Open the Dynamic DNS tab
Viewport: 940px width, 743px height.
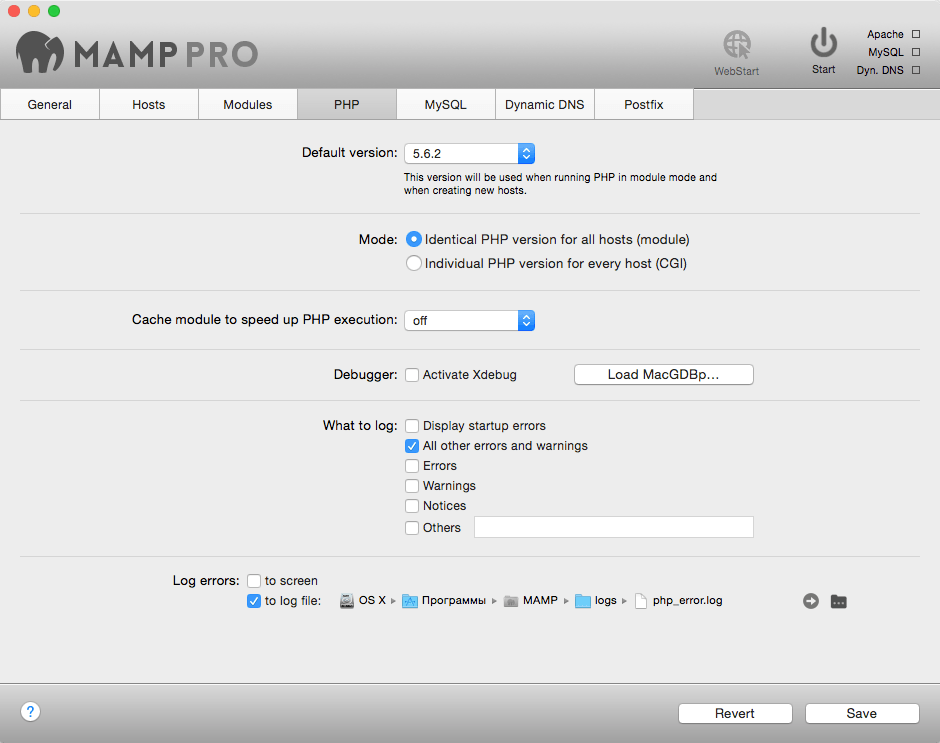[544, 104]
